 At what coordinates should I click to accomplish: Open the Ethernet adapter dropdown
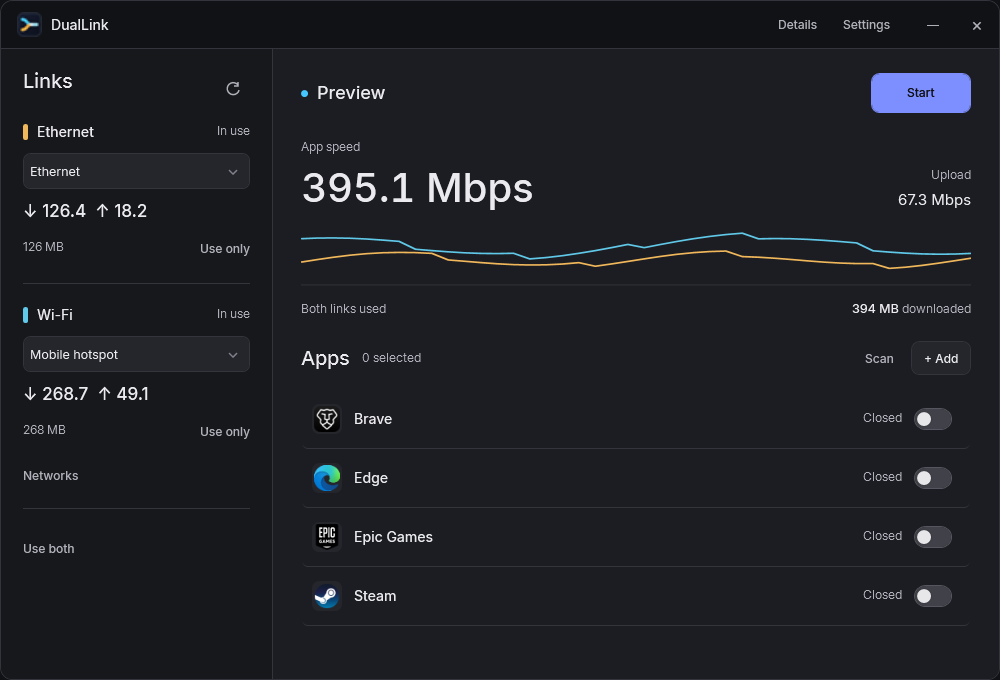click(x=136, y=171)
